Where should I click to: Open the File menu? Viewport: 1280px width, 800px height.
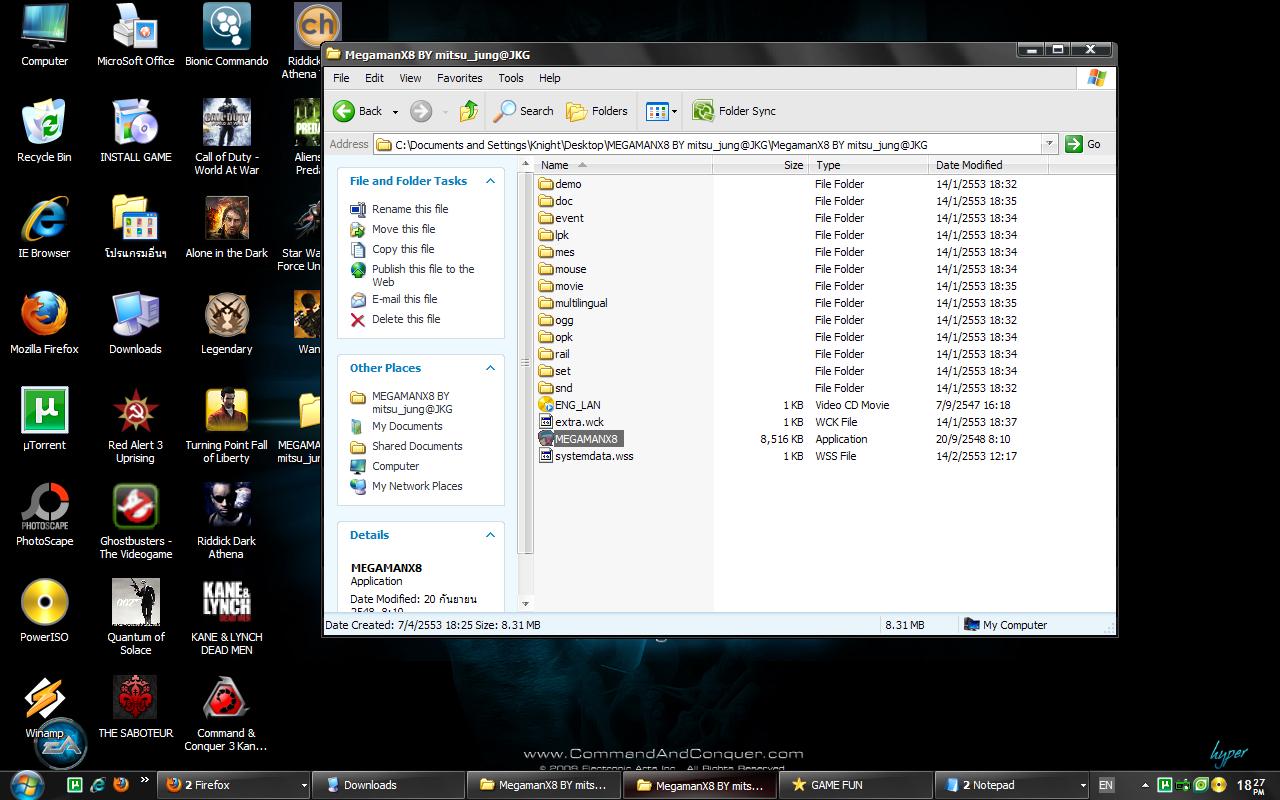pyautogui.click(x=341, y=78)
